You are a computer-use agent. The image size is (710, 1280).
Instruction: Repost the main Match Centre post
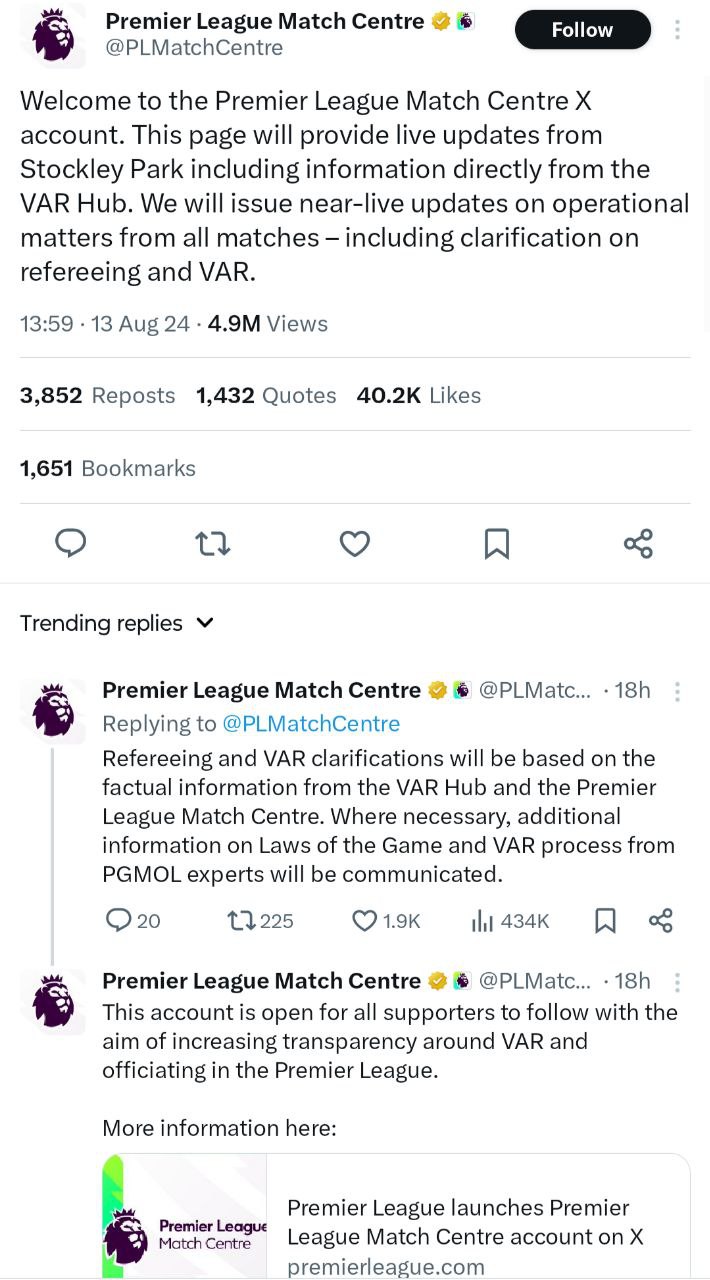(213, 543)
